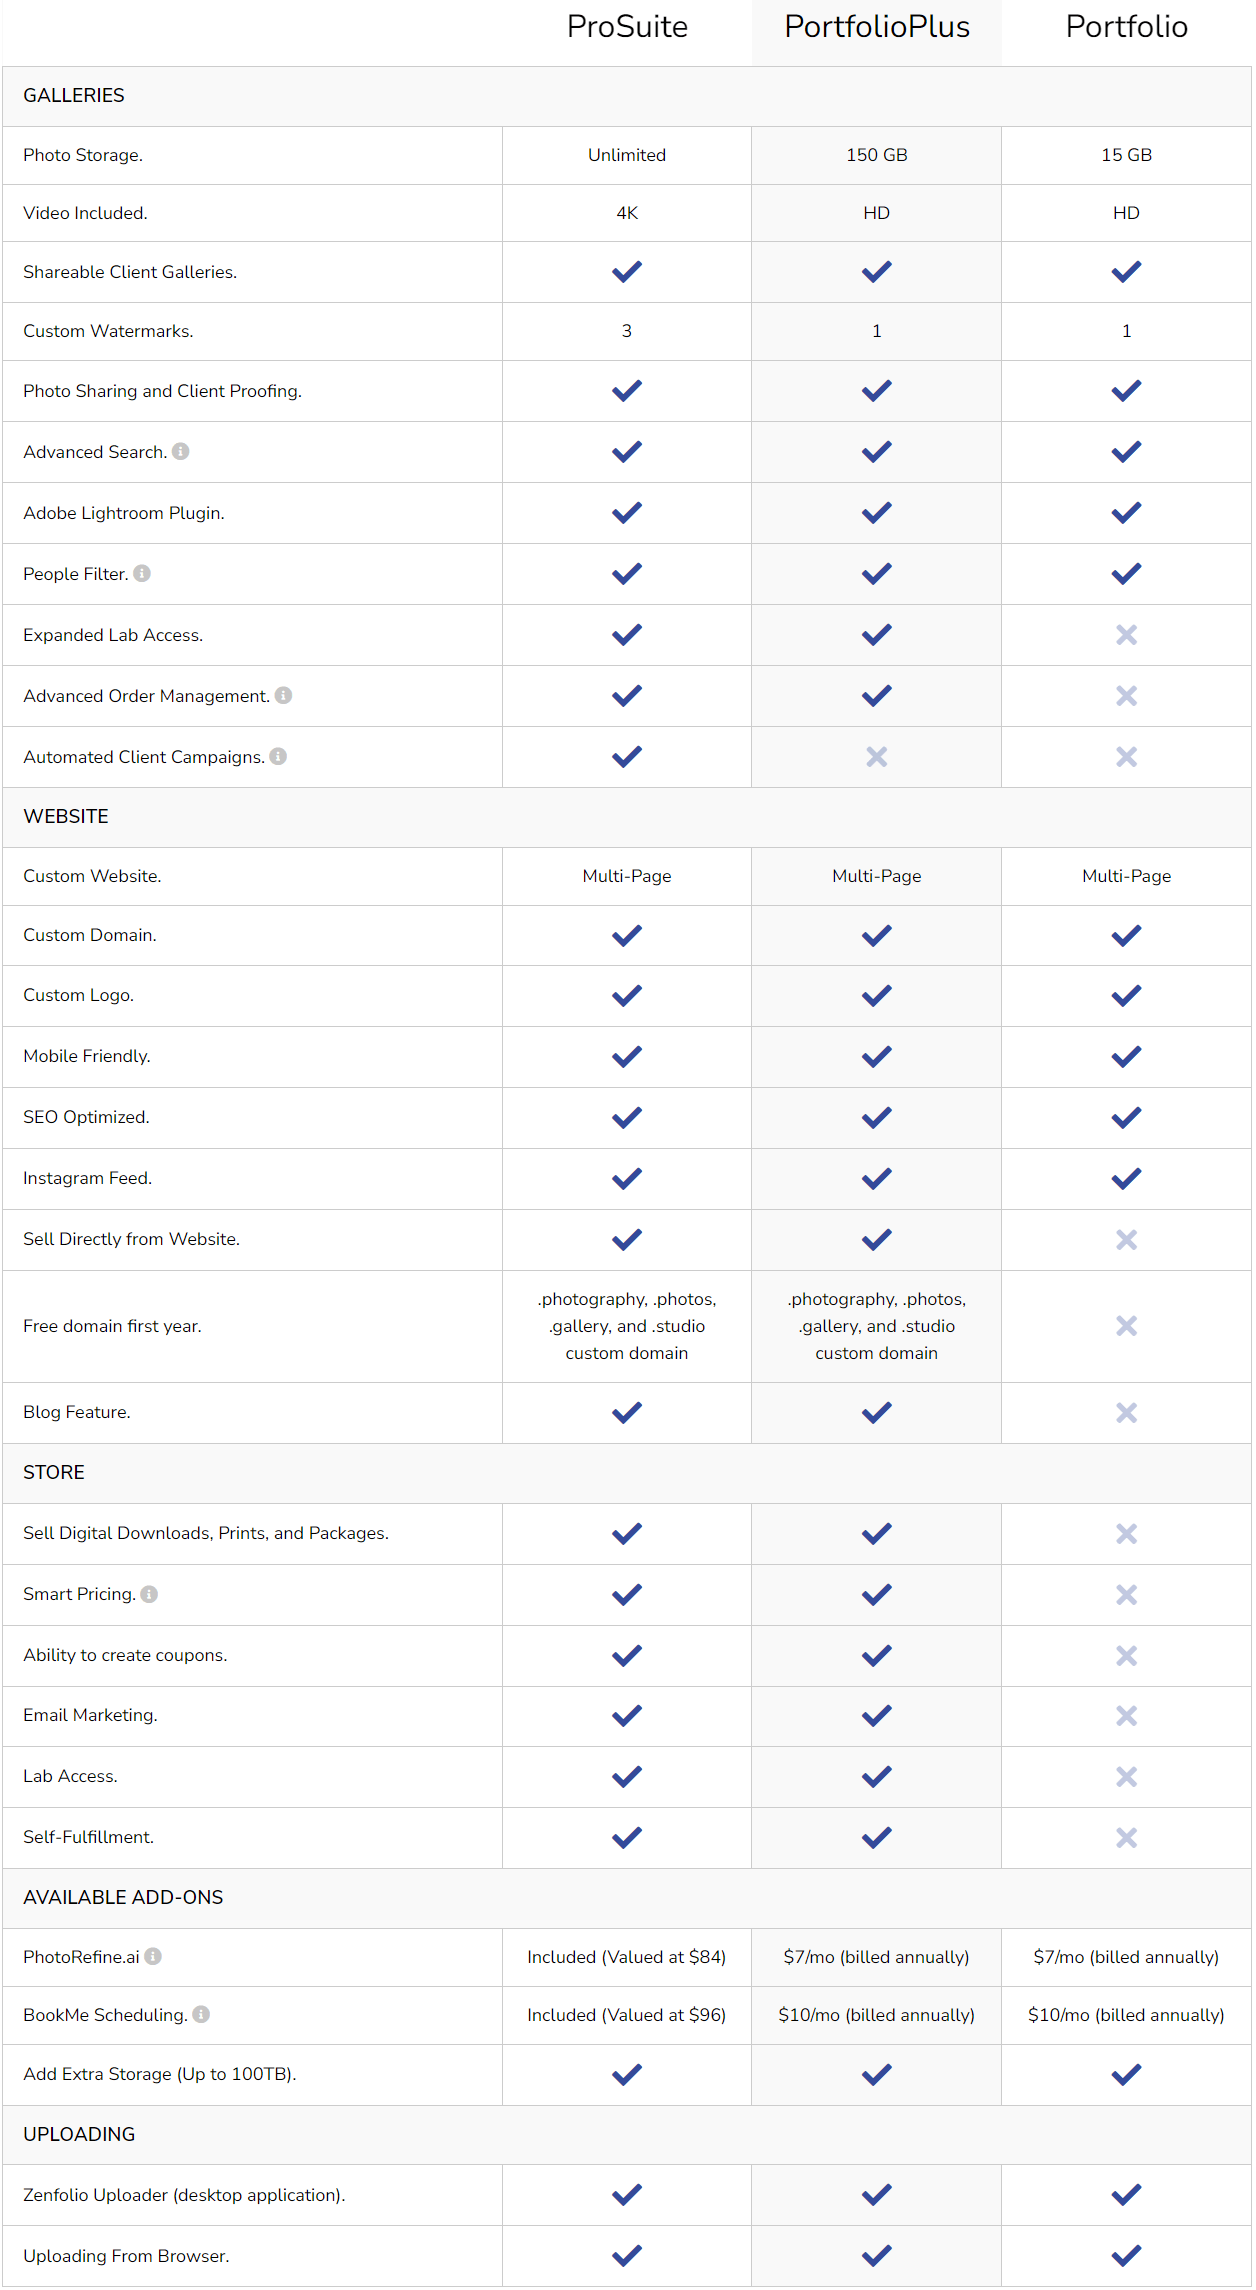Click Portfolio X mark in Blog Feature row
This screenshot has width=1256, height=2290.
tap(1127, 1413)
